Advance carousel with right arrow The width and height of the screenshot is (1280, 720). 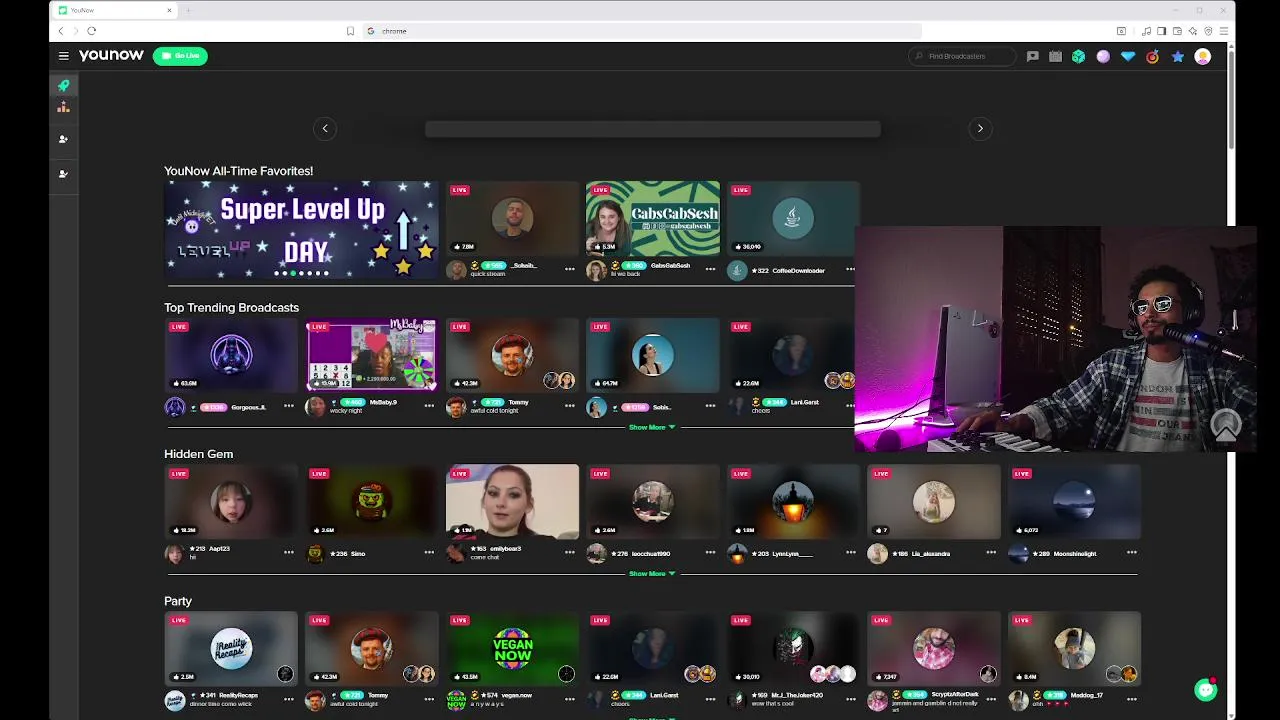tap(980, 128)
